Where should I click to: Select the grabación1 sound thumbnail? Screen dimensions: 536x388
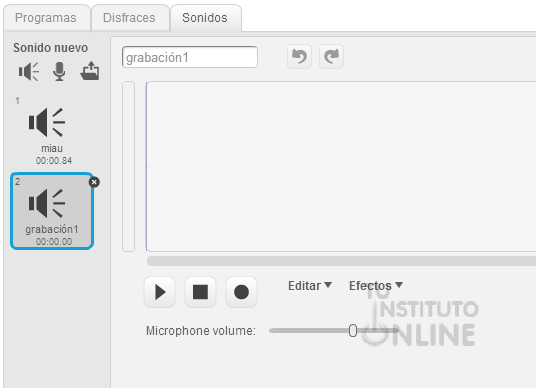pos(52,211)
